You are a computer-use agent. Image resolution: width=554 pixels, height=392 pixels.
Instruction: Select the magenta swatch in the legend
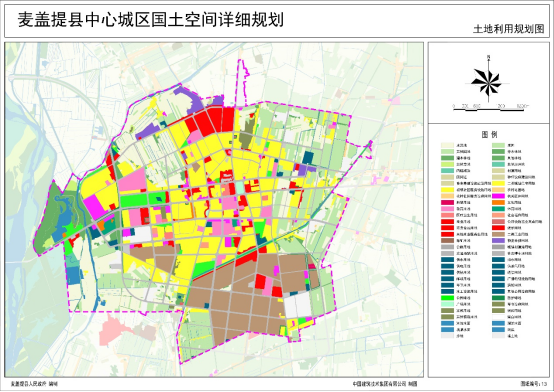(498, 196)
